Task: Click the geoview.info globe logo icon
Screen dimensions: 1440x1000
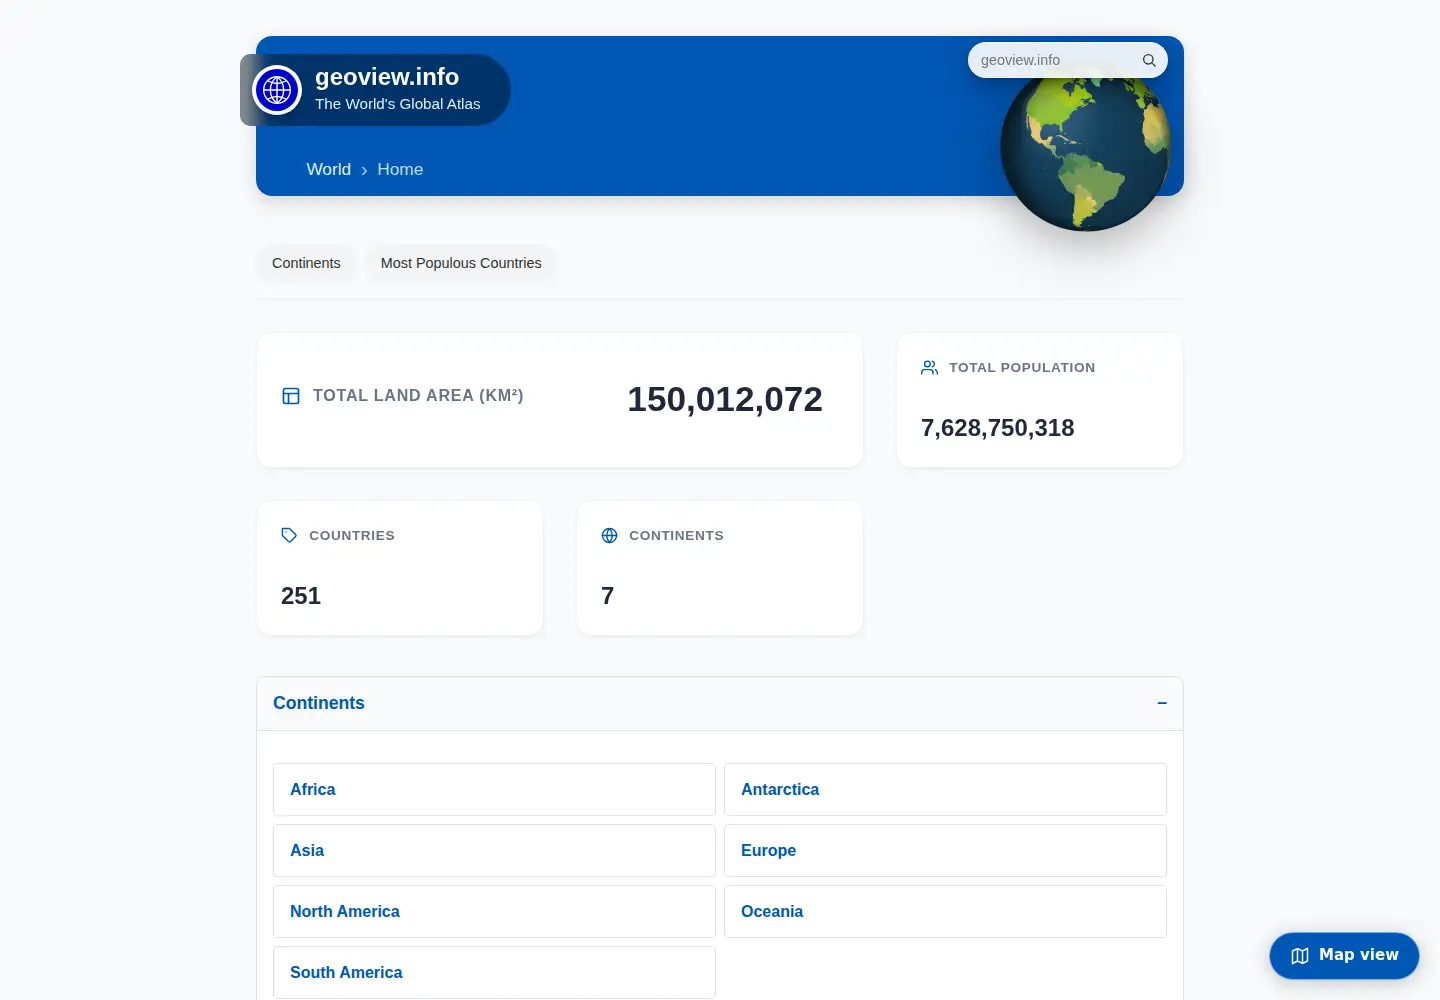Action: click(x=277, y=90)
